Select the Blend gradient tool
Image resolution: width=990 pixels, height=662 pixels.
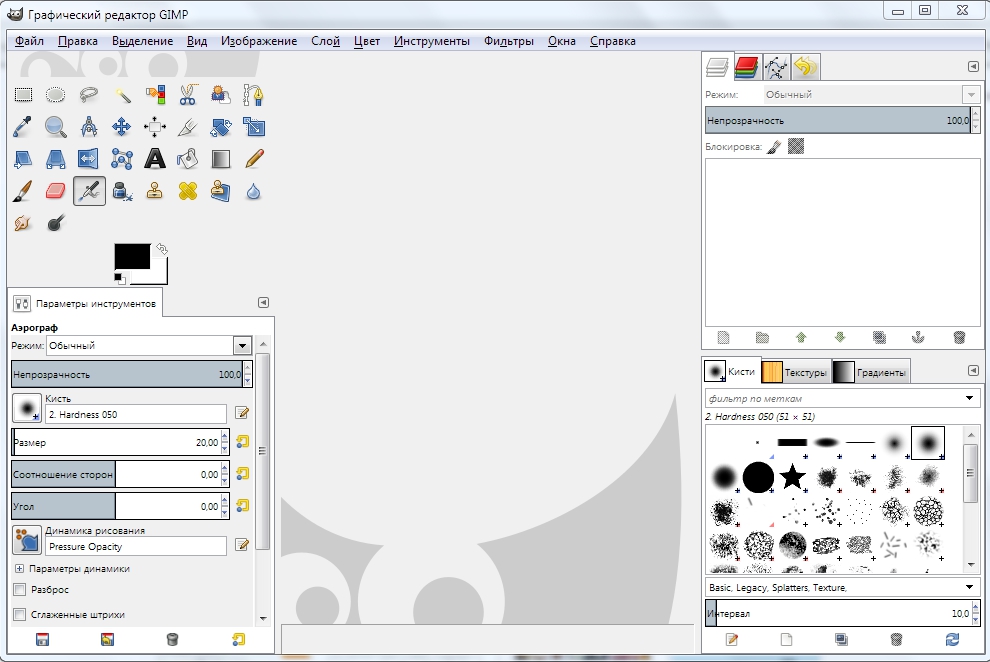click(x=220, y=158)
